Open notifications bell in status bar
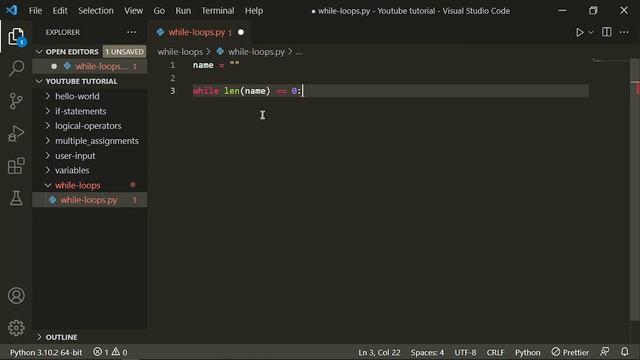 624,352
